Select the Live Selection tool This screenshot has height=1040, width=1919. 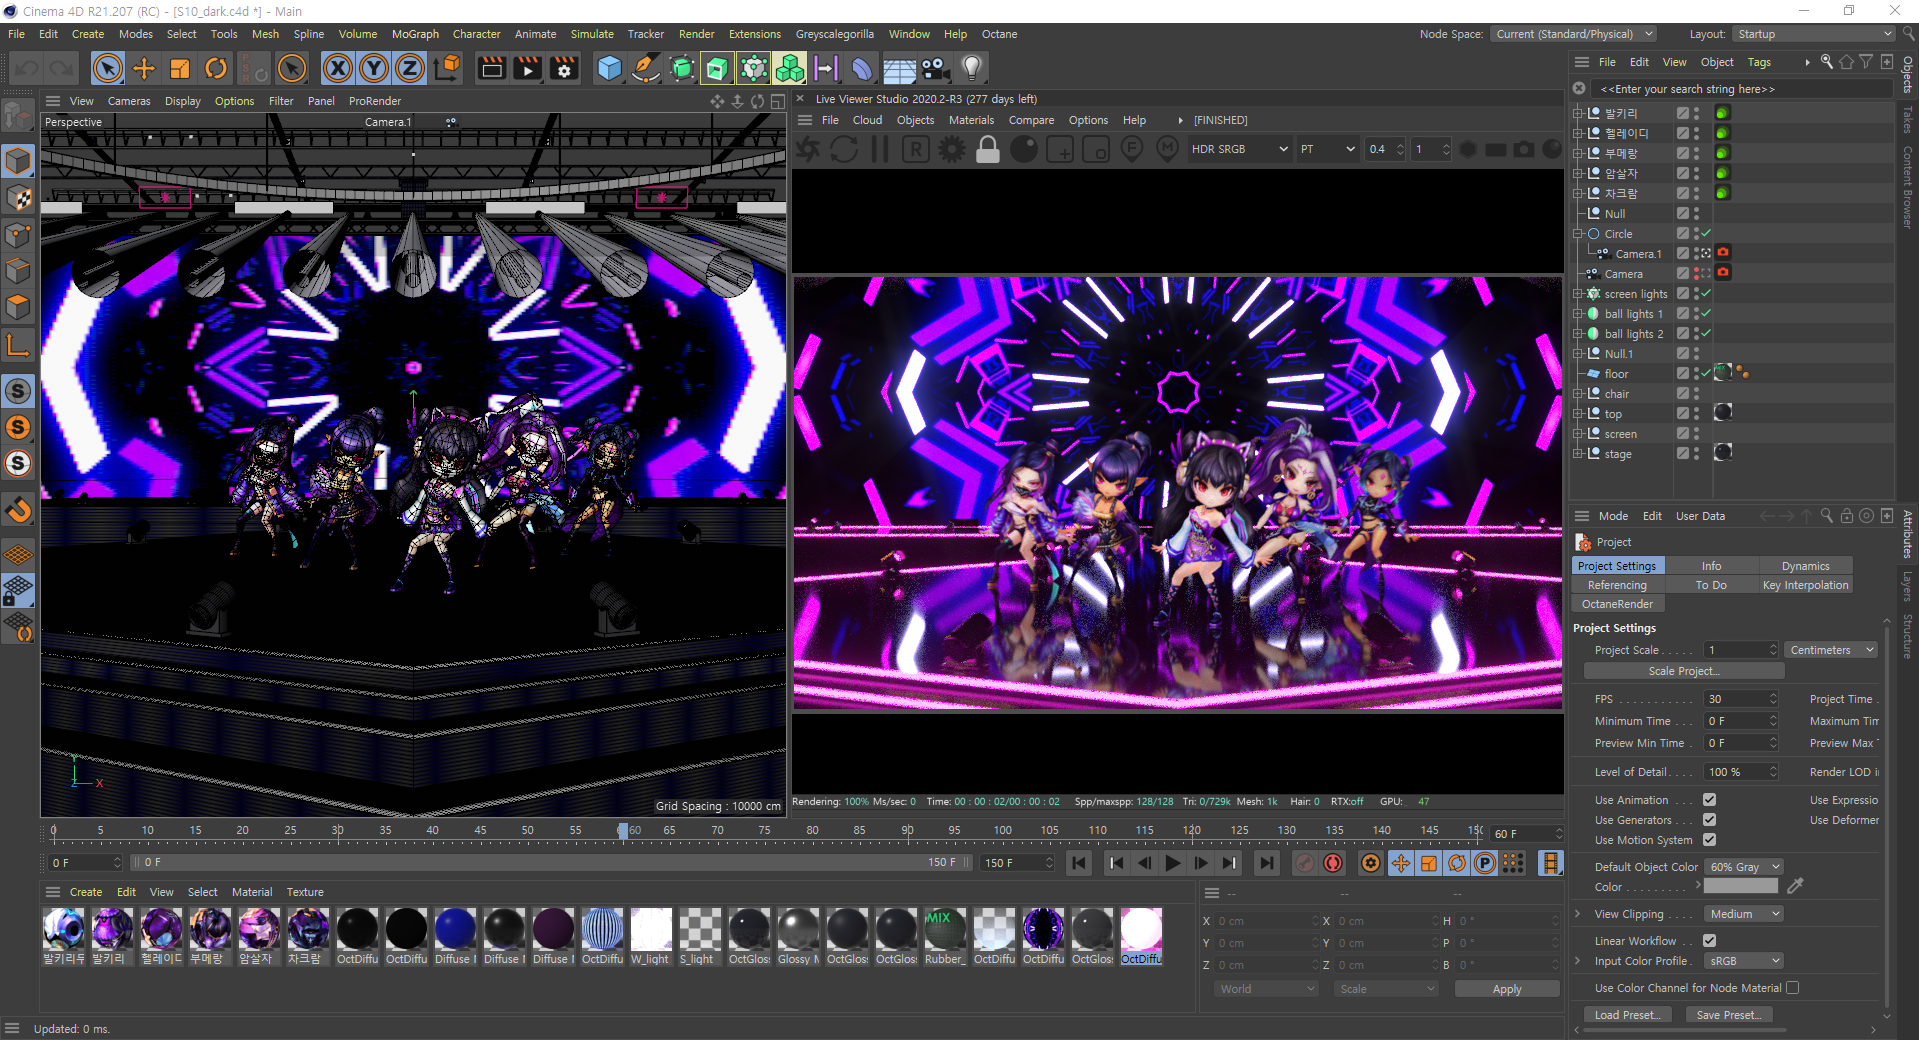click(107, 68)
